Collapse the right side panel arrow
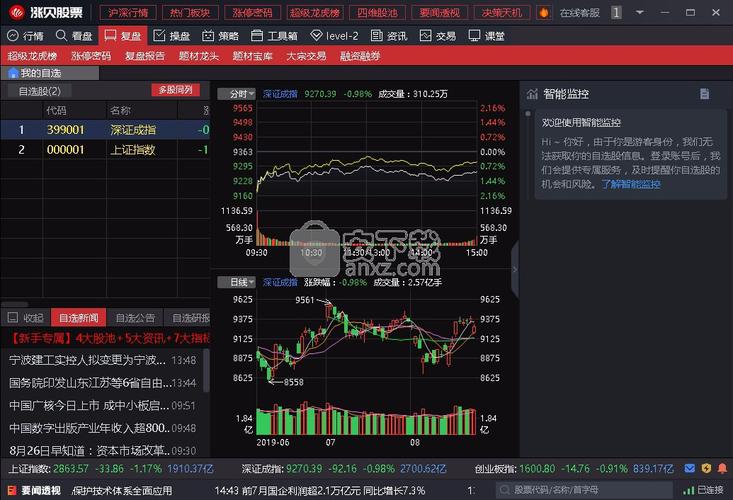This screenshot has width=733, height=500. [515, 269]
